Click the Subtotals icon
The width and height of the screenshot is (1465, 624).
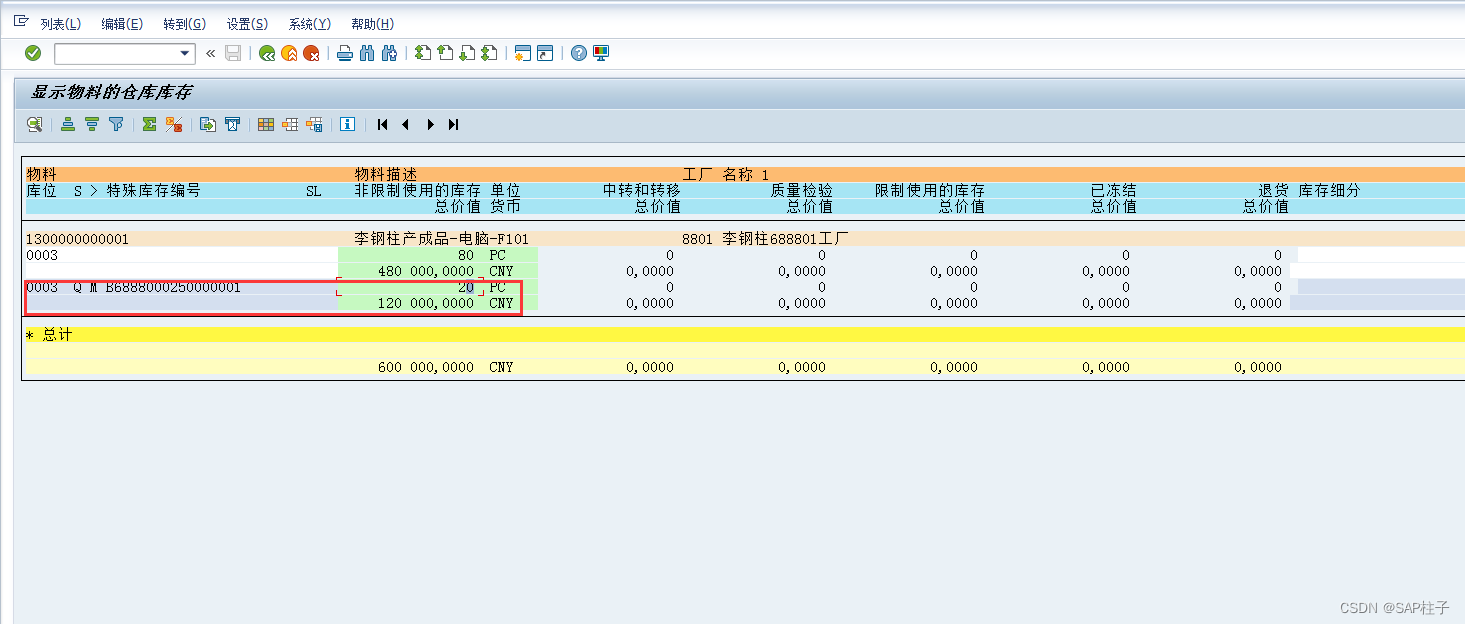click(x=174, y=124)
